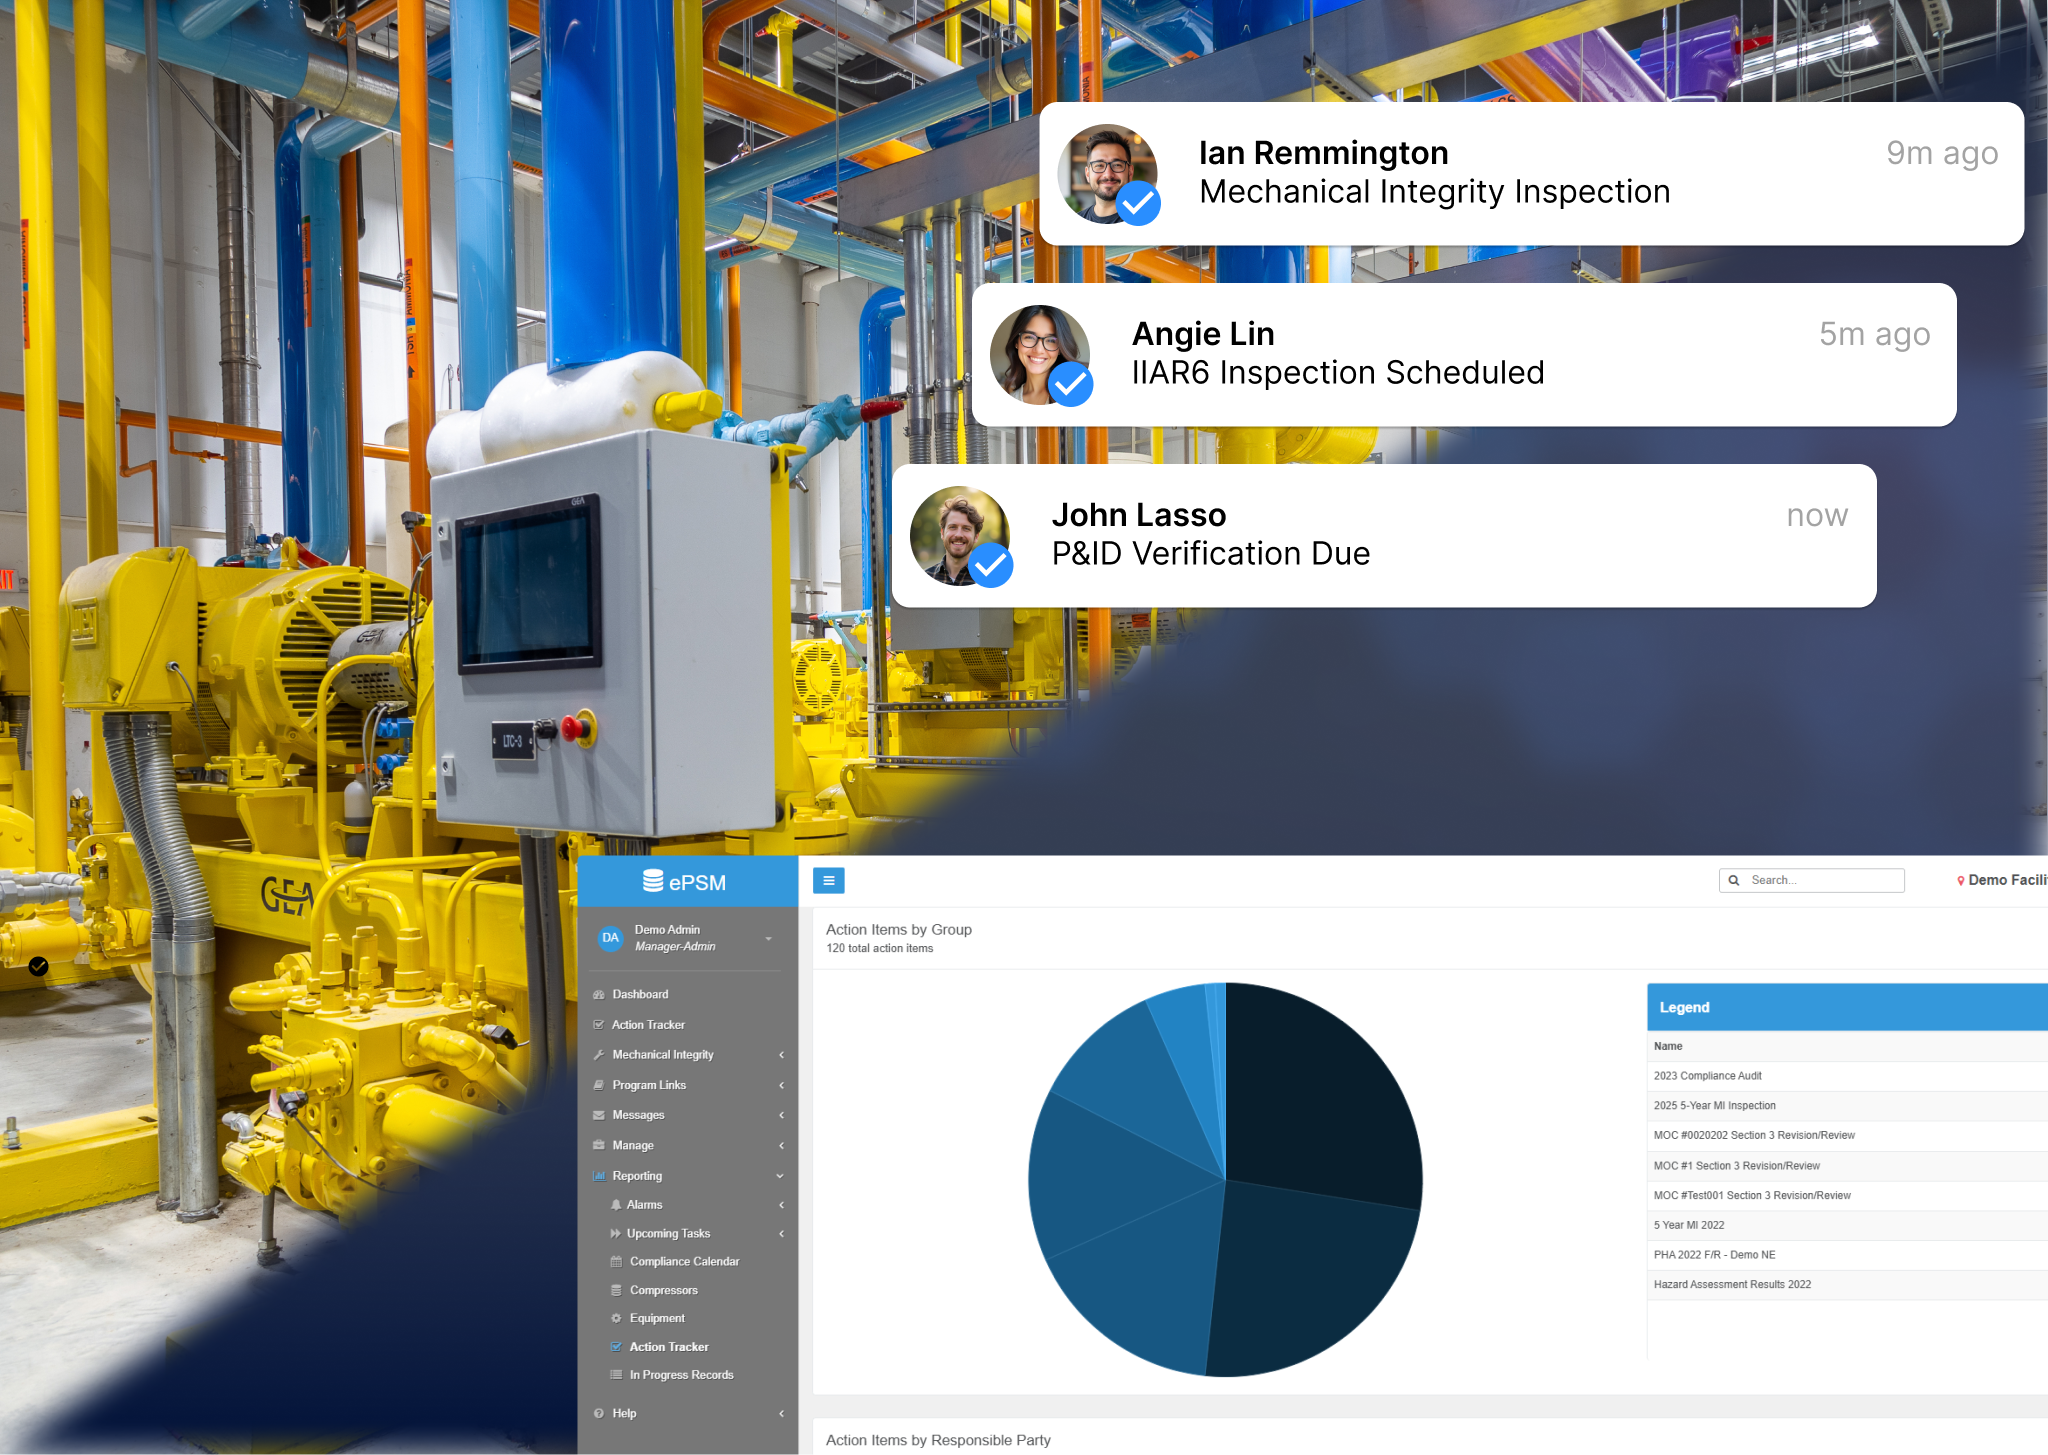The width and height of the screenshot is (2048, 1455).
Task: Click checkmark badge on John Lasso's avatar
Action: coord(990,565)
